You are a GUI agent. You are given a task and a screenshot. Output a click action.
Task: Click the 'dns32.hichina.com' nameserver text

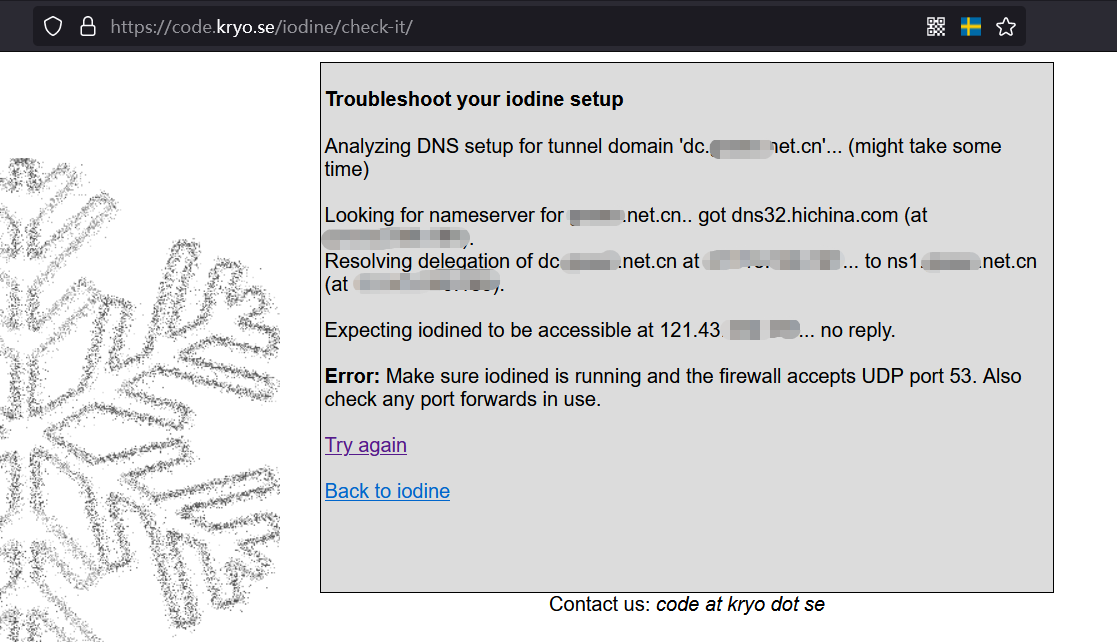pyautogui.click(x=814, y=215)
